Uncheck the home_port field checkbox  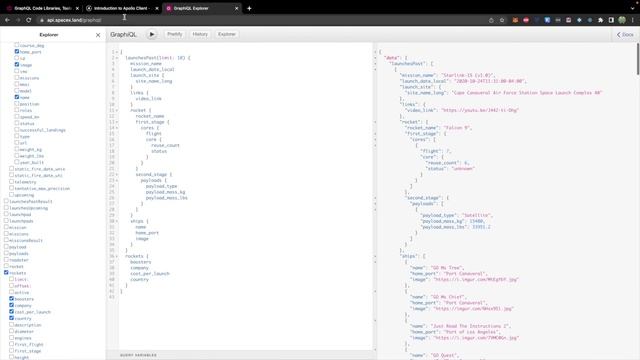point(17,51)
